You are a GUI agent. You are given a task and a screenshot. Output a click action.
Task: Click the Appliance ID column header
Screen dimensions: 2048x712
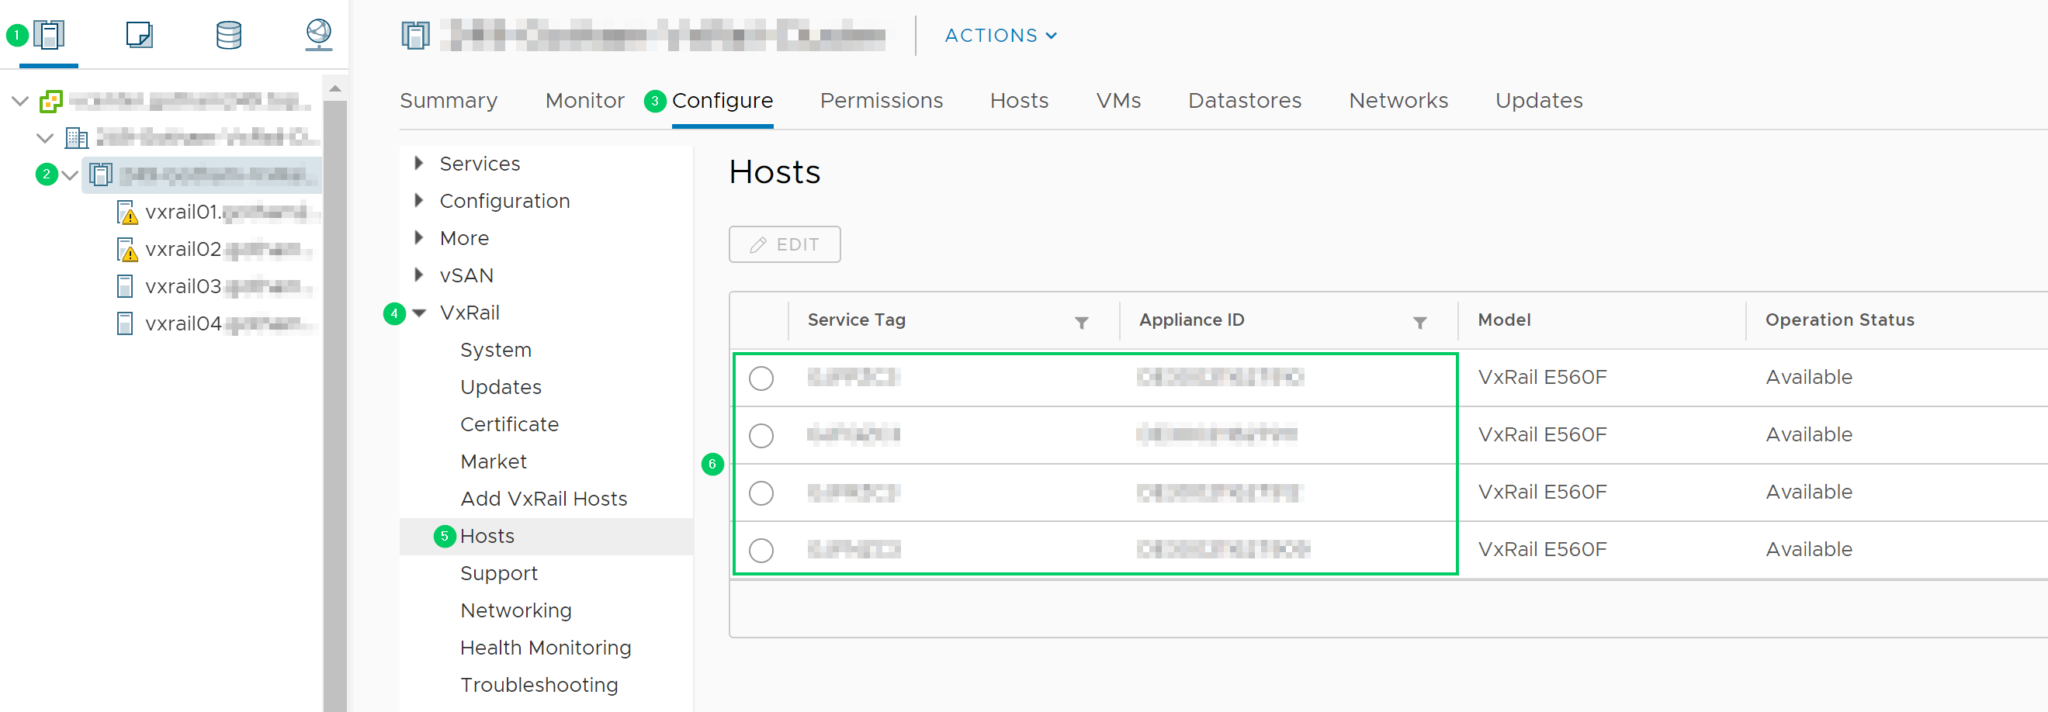tap(1191, 320)
